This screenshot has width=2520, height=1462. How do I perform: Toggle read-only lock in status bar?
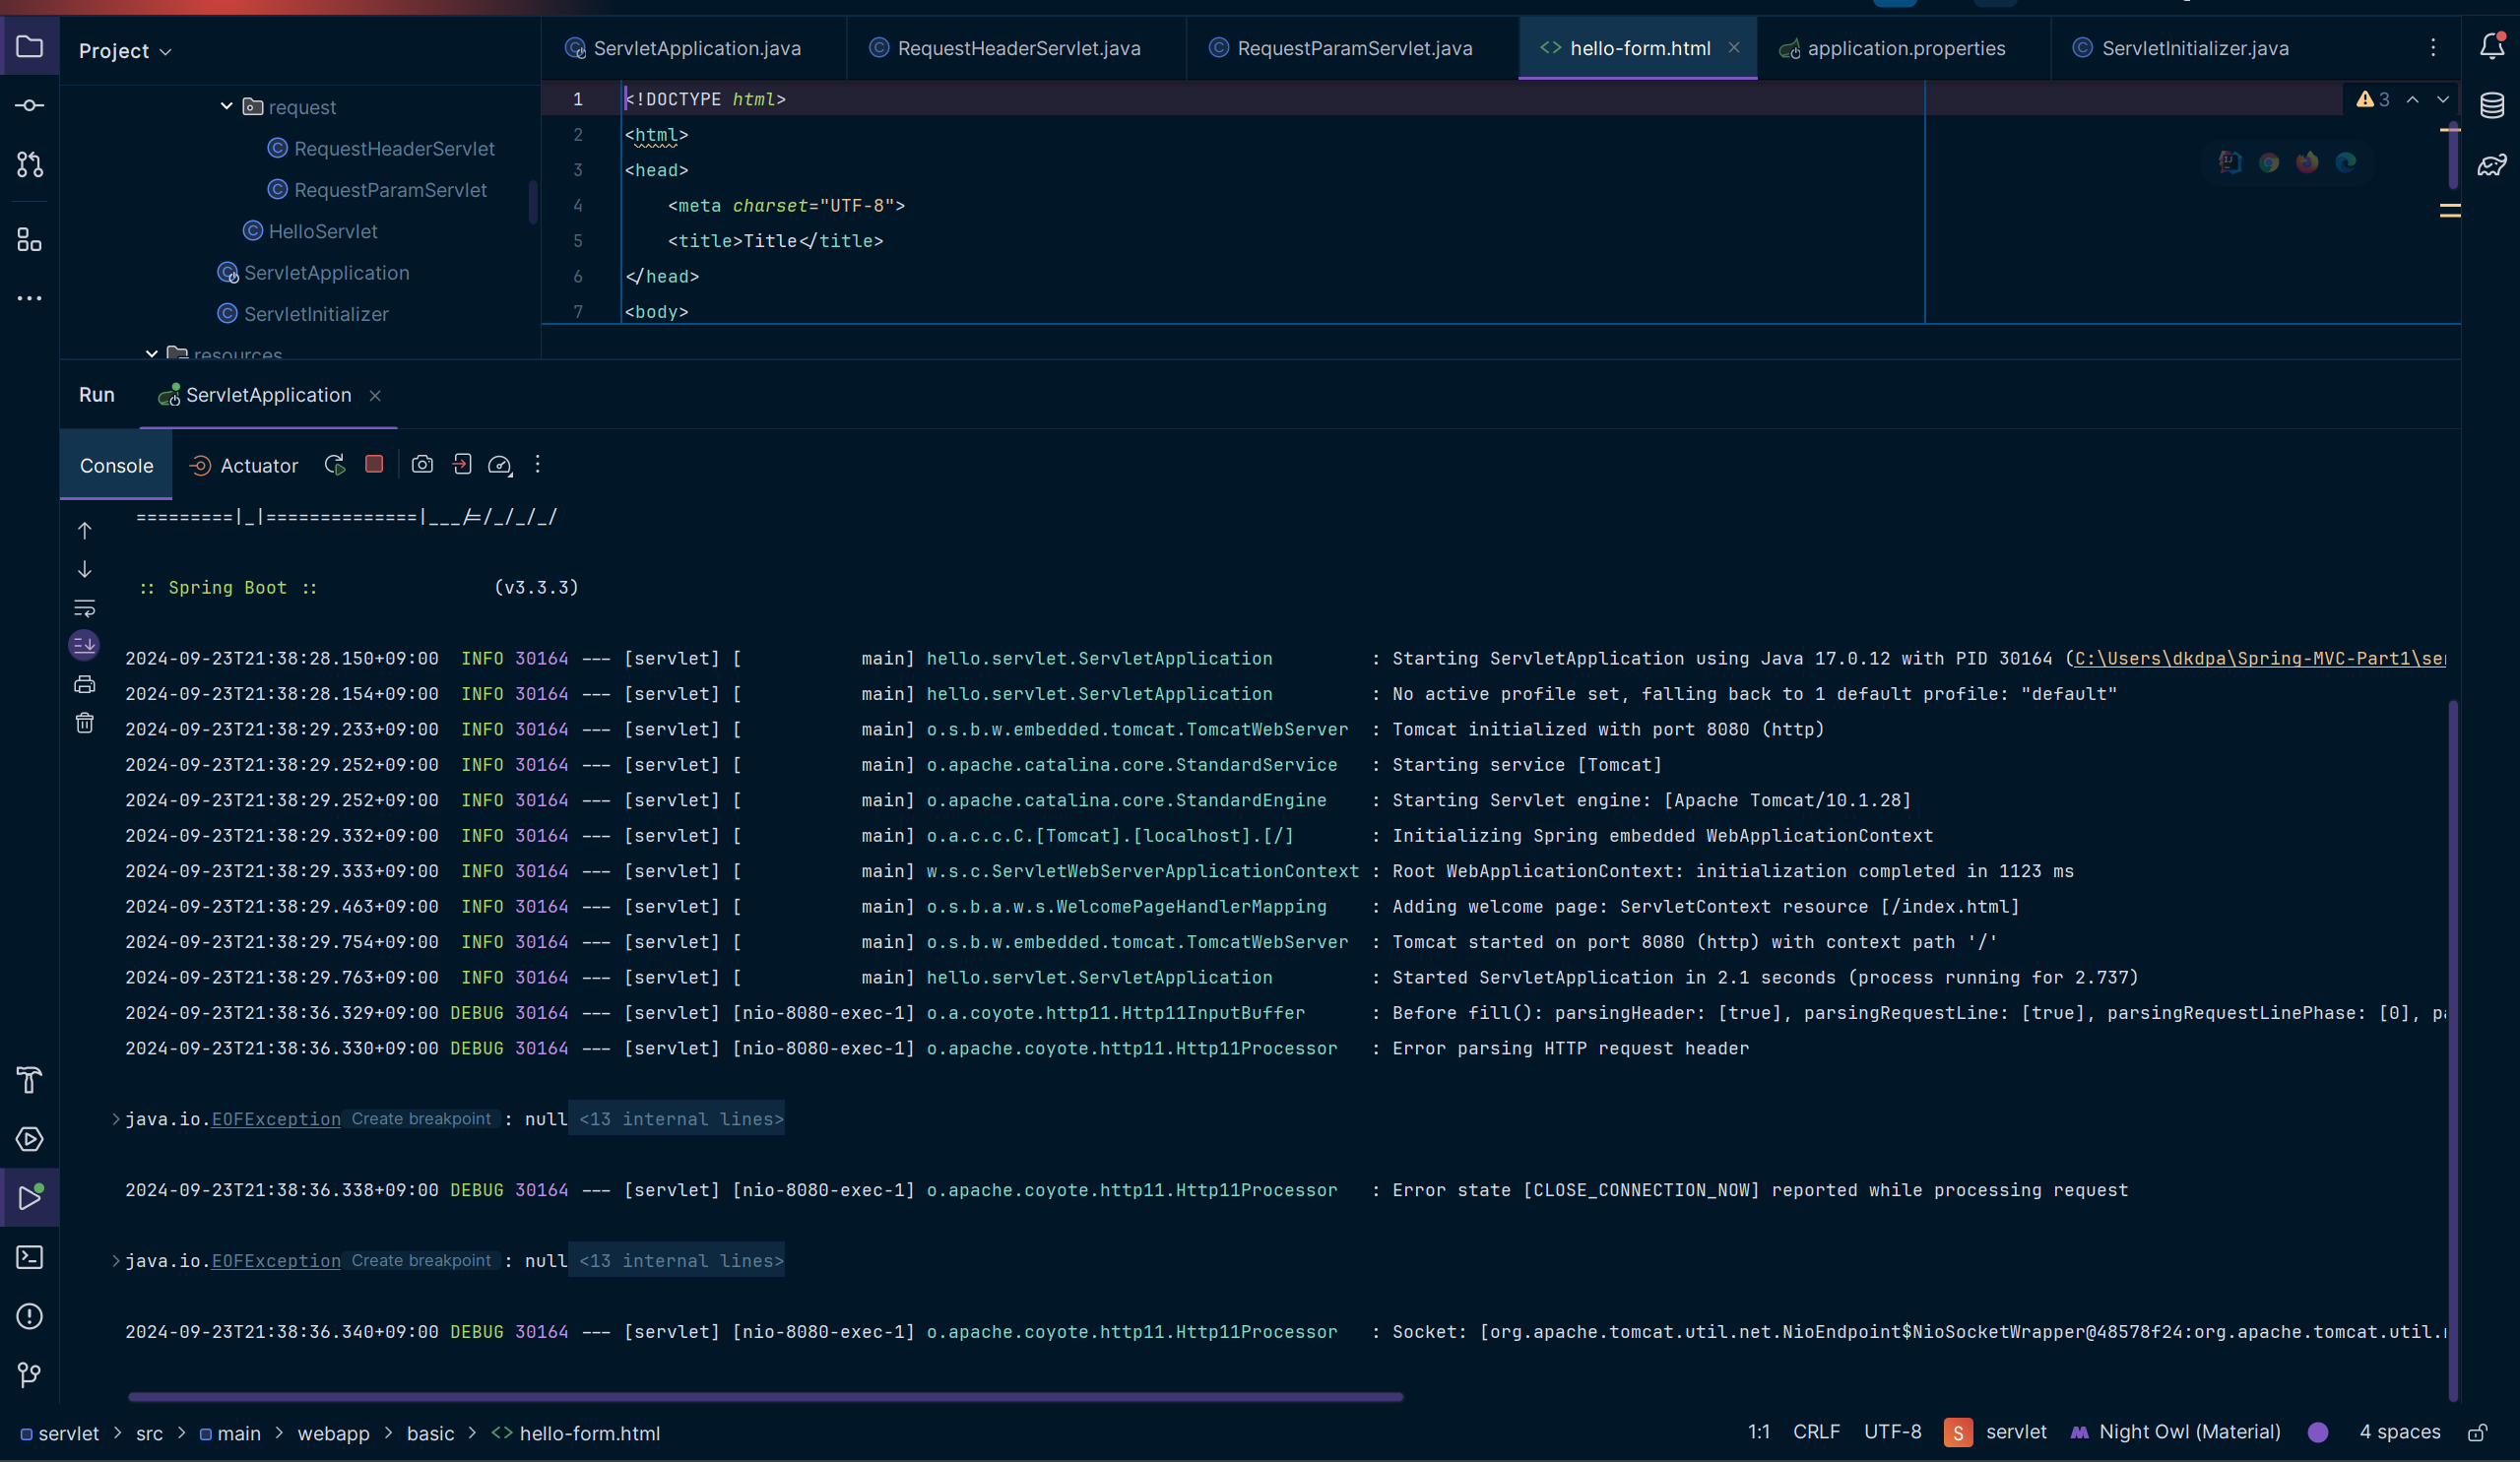point(2478,1432)
